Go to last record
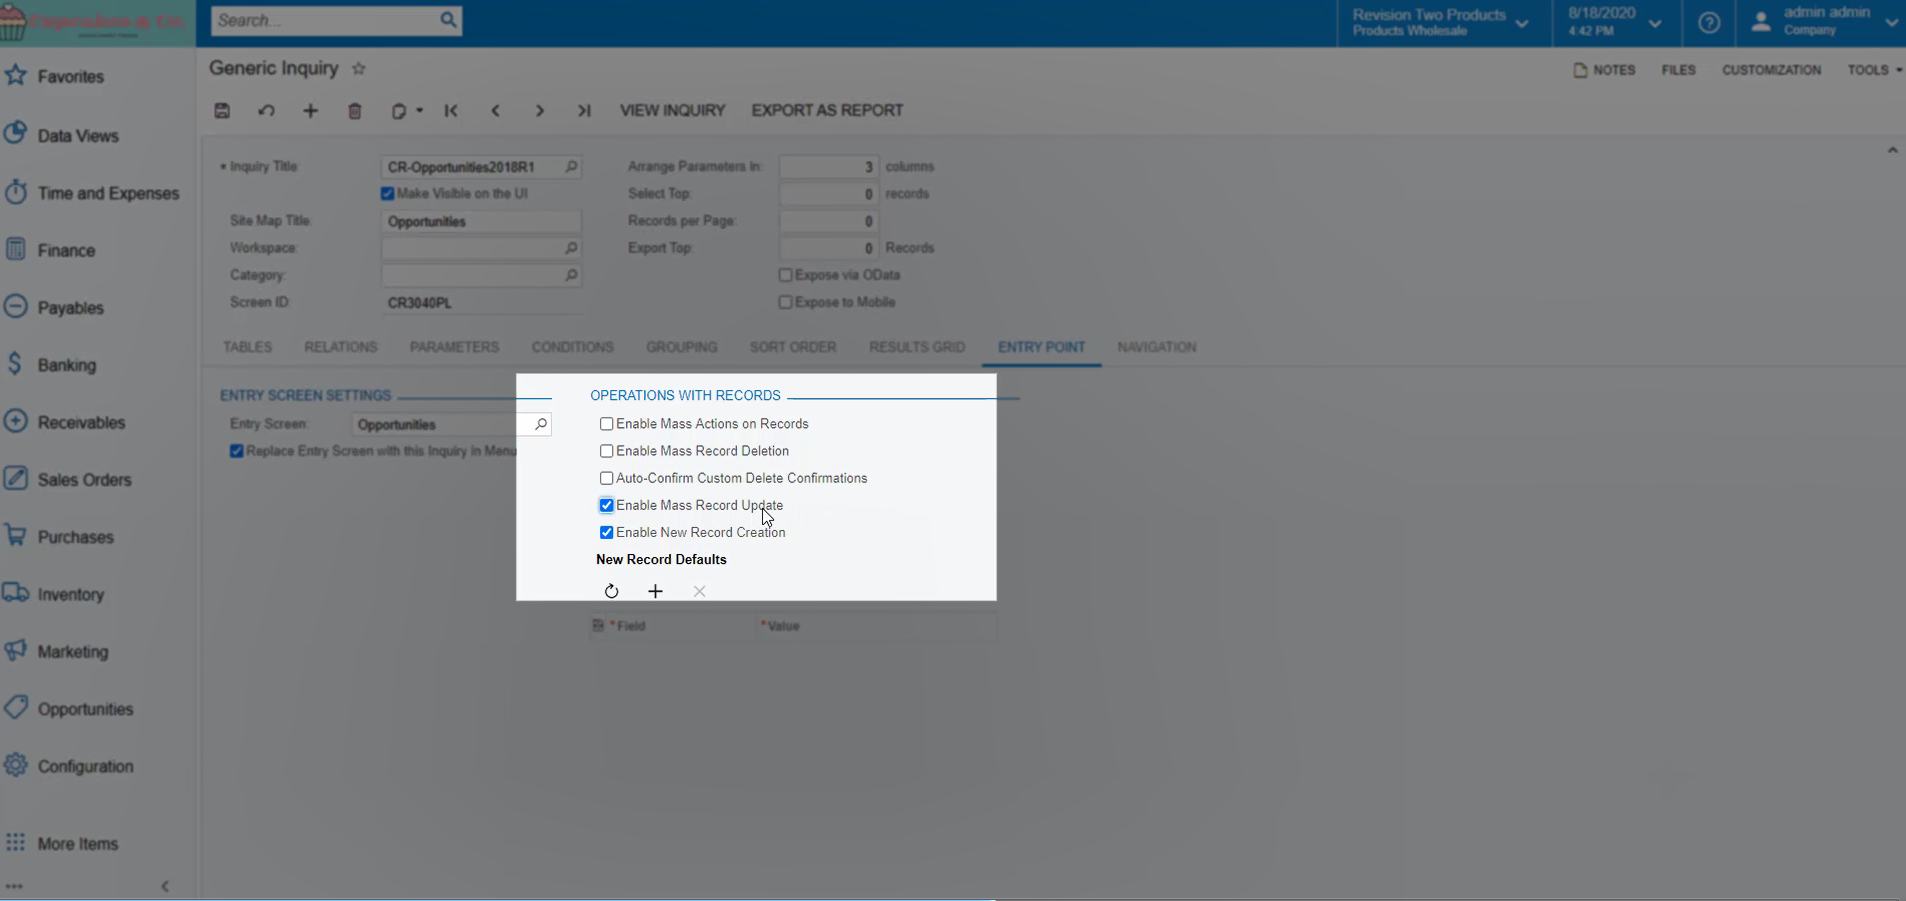Screen dimensions: 1906x901 (584, 111)
